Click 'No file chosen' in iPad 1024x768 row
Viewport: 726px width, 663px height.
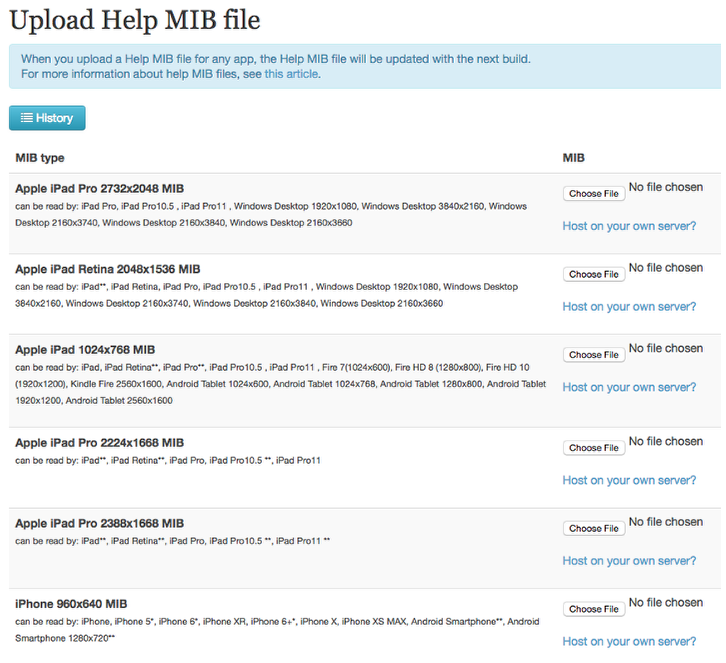666,348
